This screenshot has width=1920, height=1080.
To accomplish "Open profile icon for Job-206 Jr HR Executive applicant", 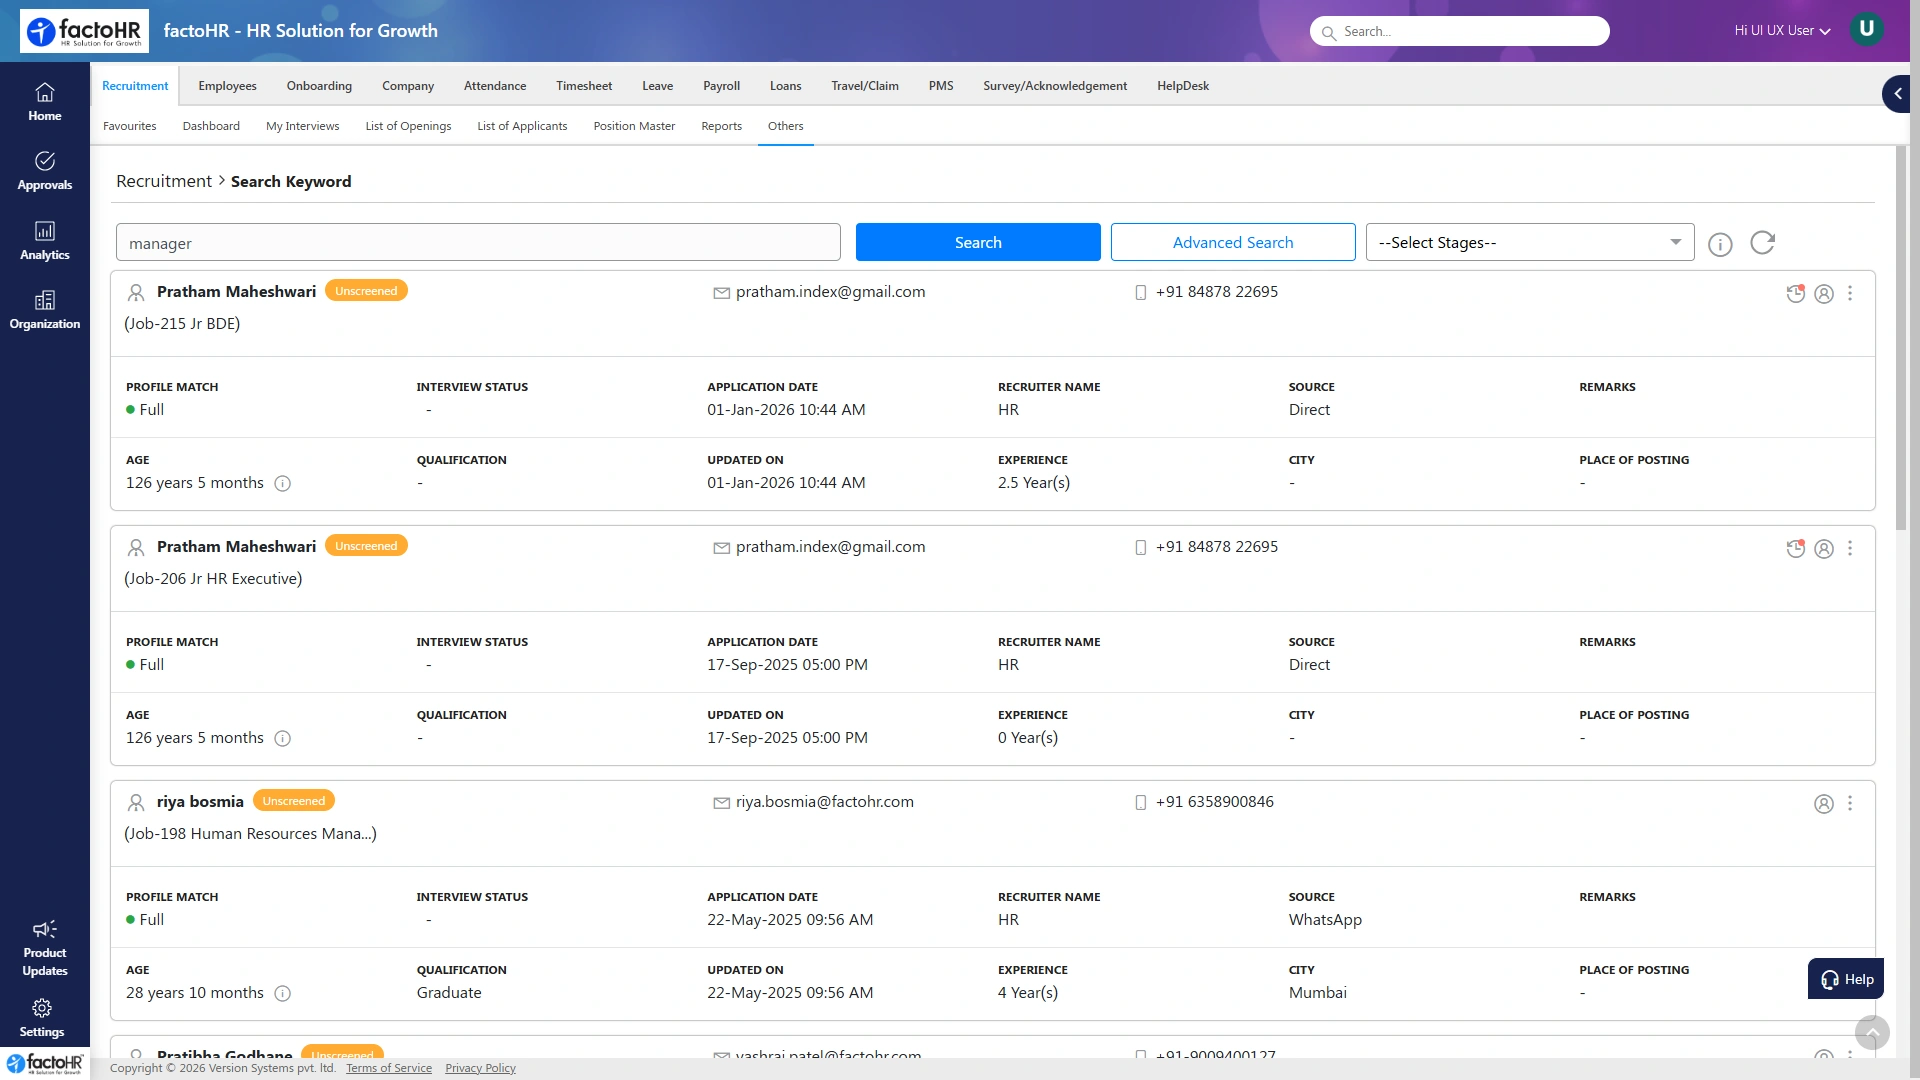I will point(1824,549).
